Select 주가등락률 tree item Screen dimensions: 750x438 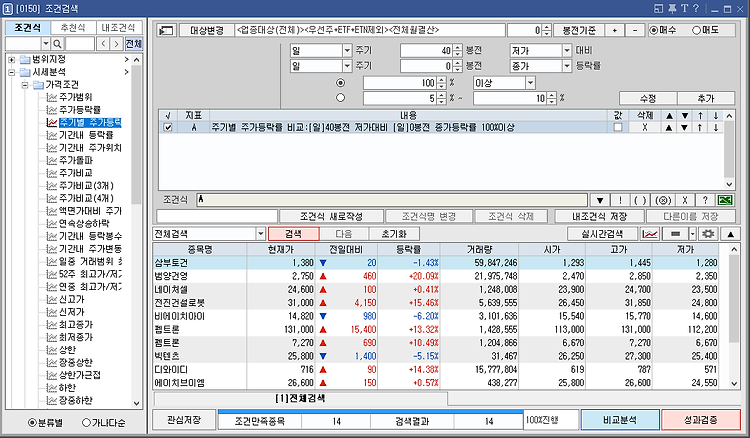79,110
